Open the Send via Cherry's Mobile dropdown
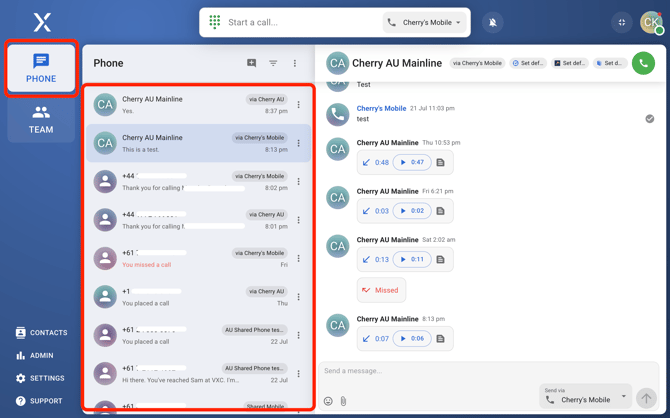 pos(585,396)
